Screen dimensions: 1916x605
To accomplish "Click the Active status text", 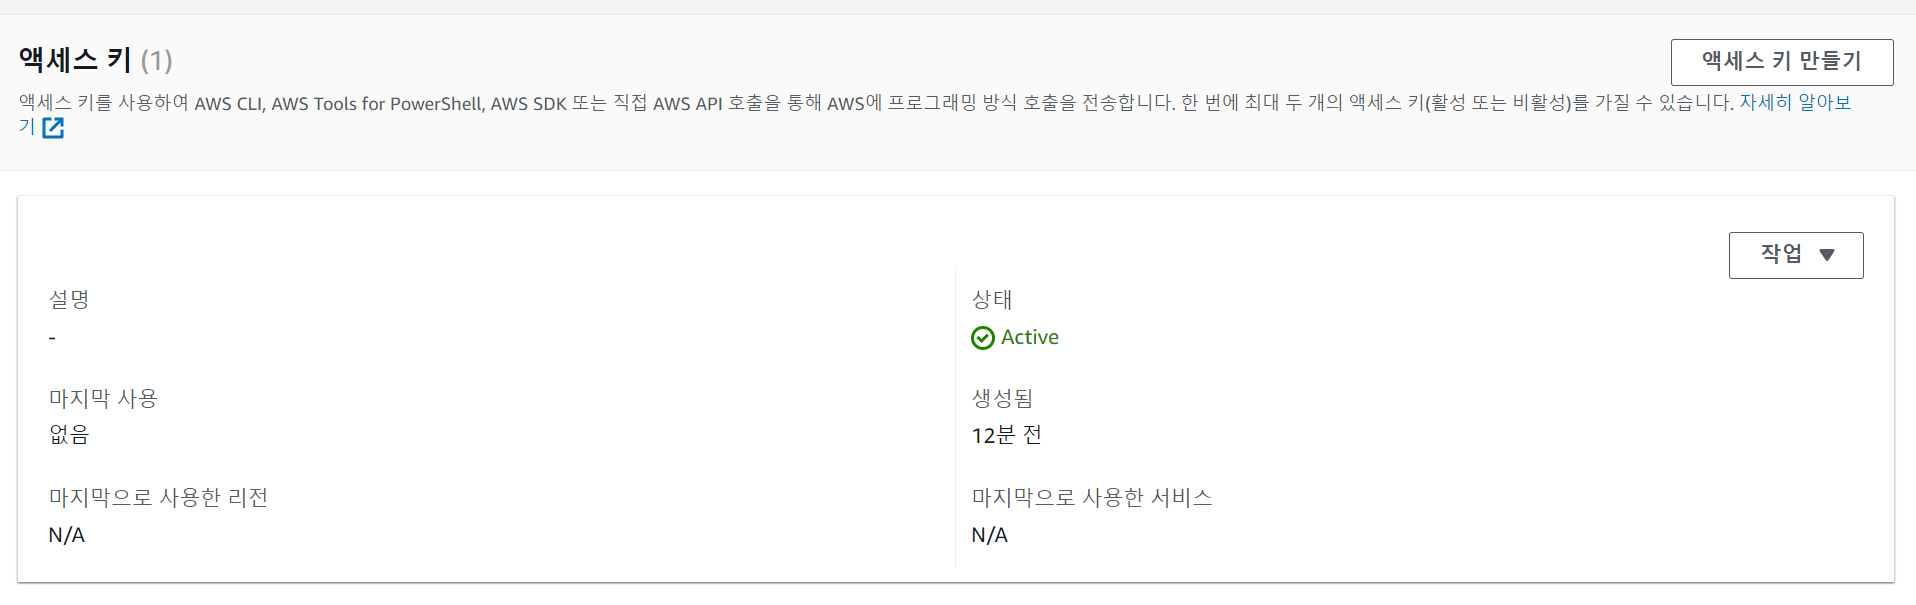I will (1029, 337).
